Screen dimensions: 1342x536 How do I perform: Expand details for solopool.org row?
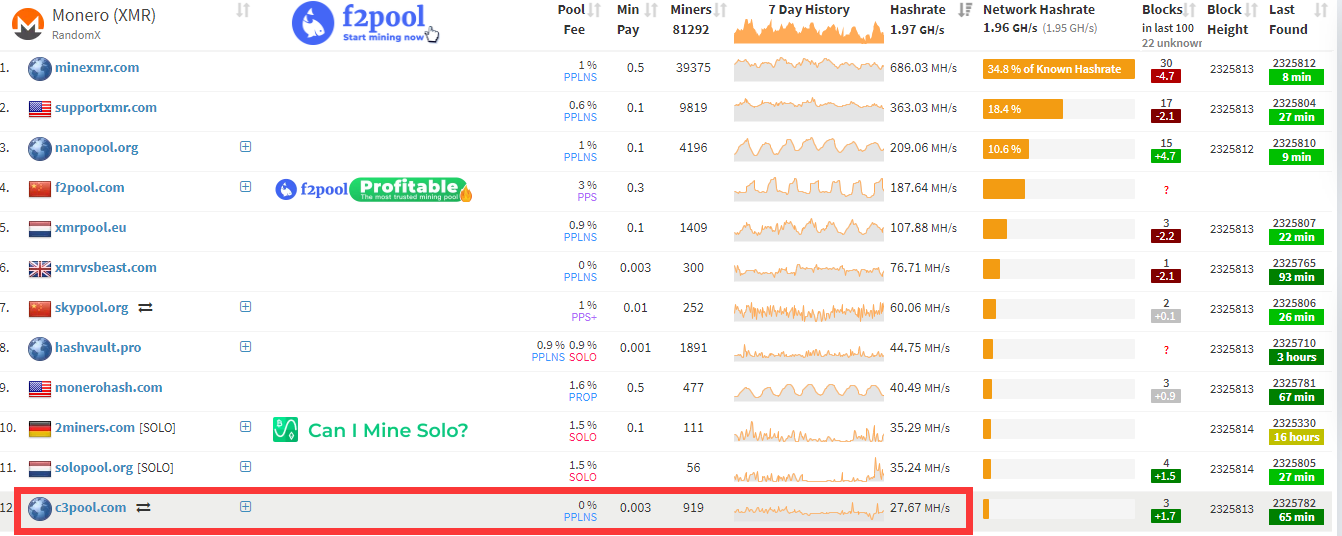coord(246,467)
